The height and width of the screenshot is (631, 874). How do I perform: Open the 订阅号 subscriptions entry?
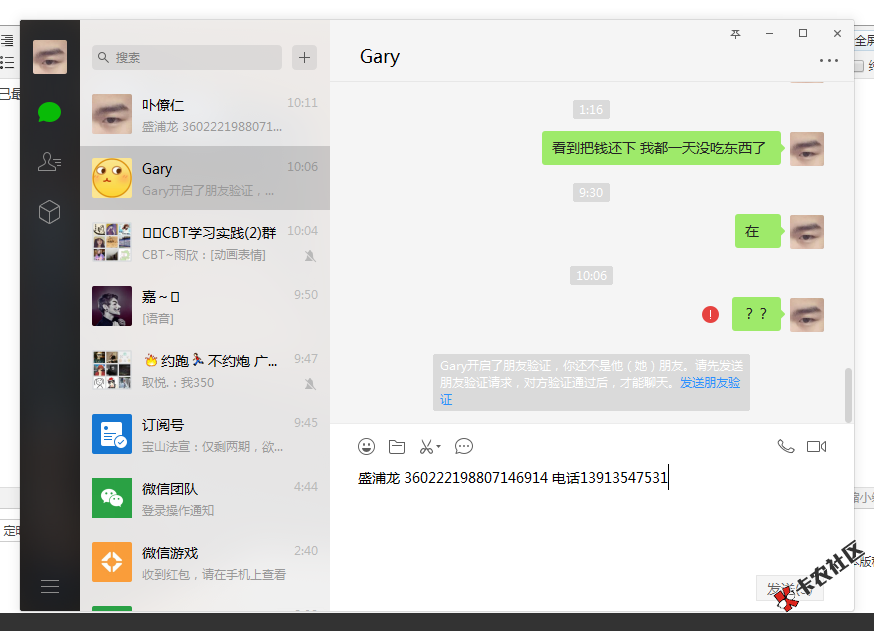point(205,434)
